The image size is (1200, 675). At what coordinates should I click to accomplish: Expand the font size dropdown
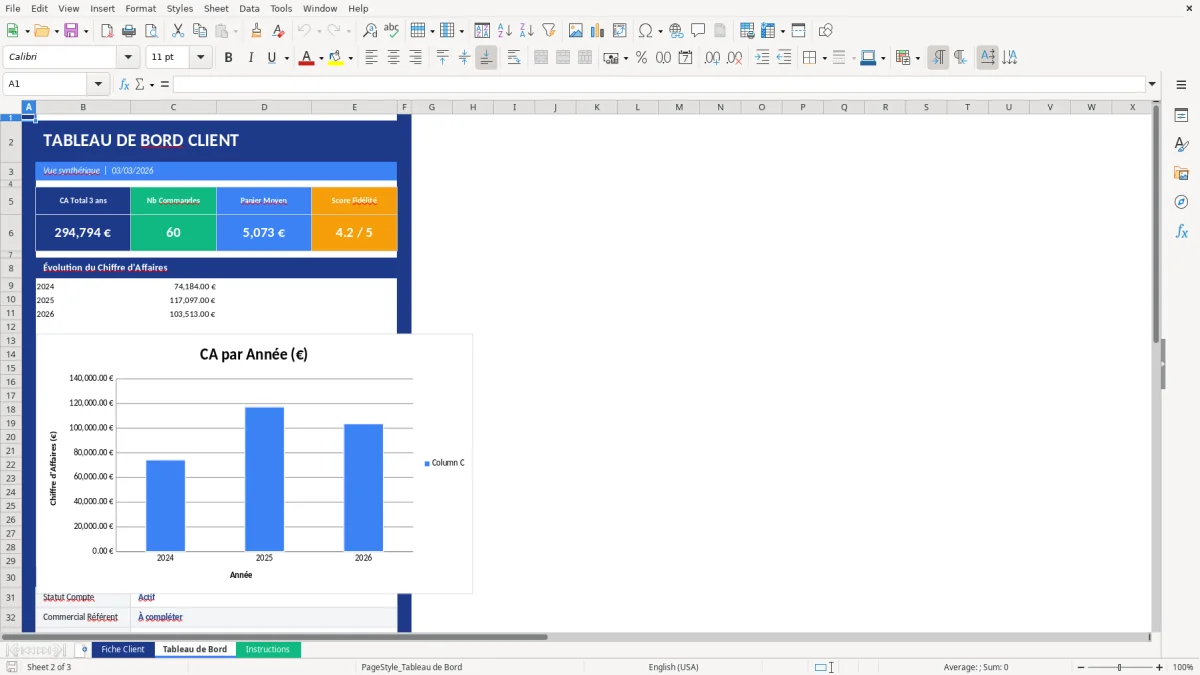point(199,57)
